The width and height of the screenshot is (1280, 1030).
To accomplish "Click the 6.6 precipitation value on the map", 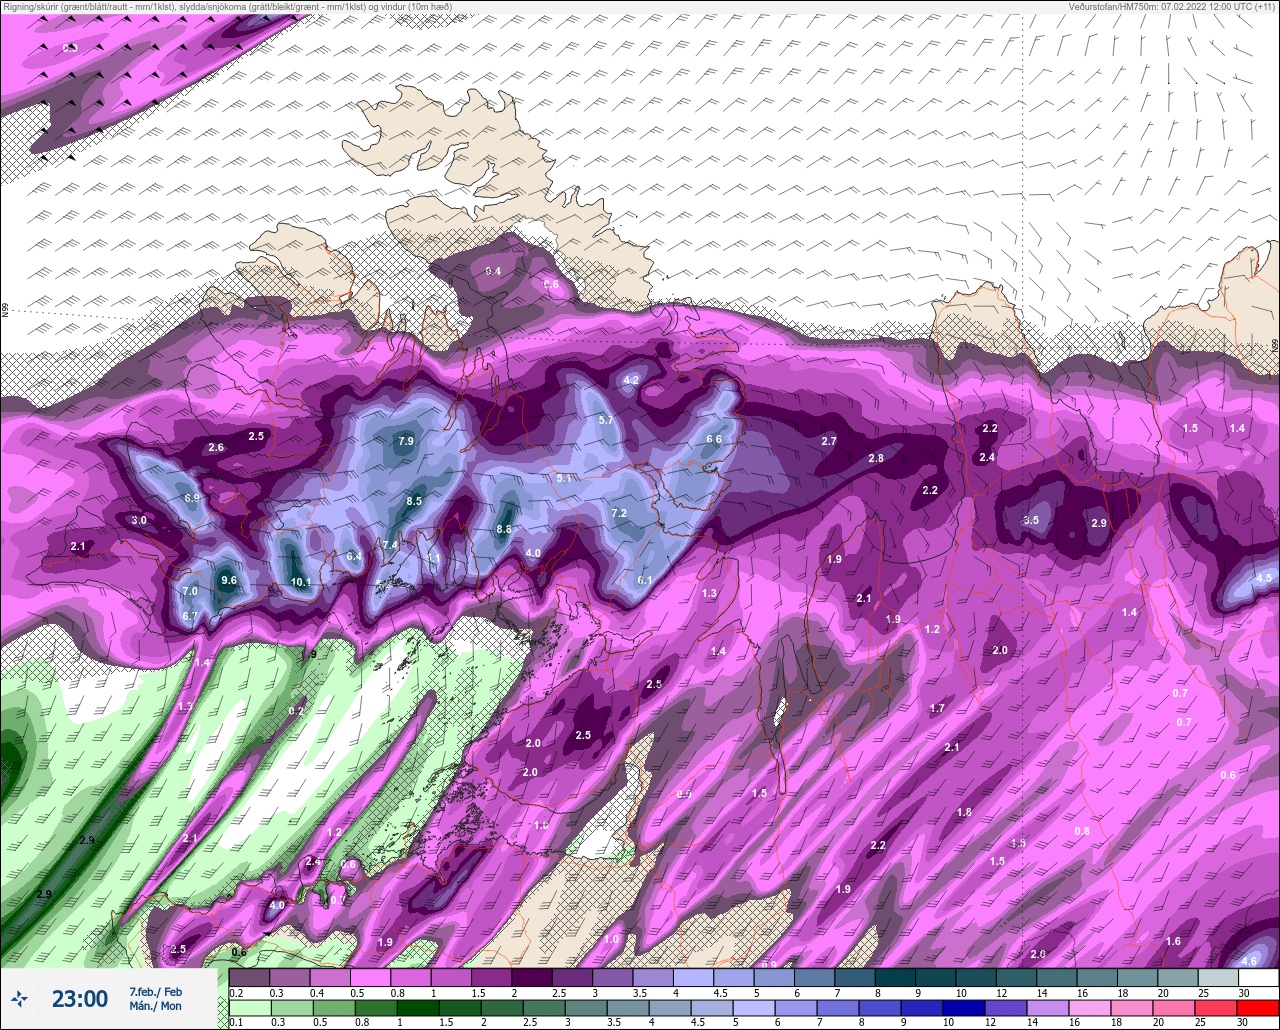I will click(714, 439).
